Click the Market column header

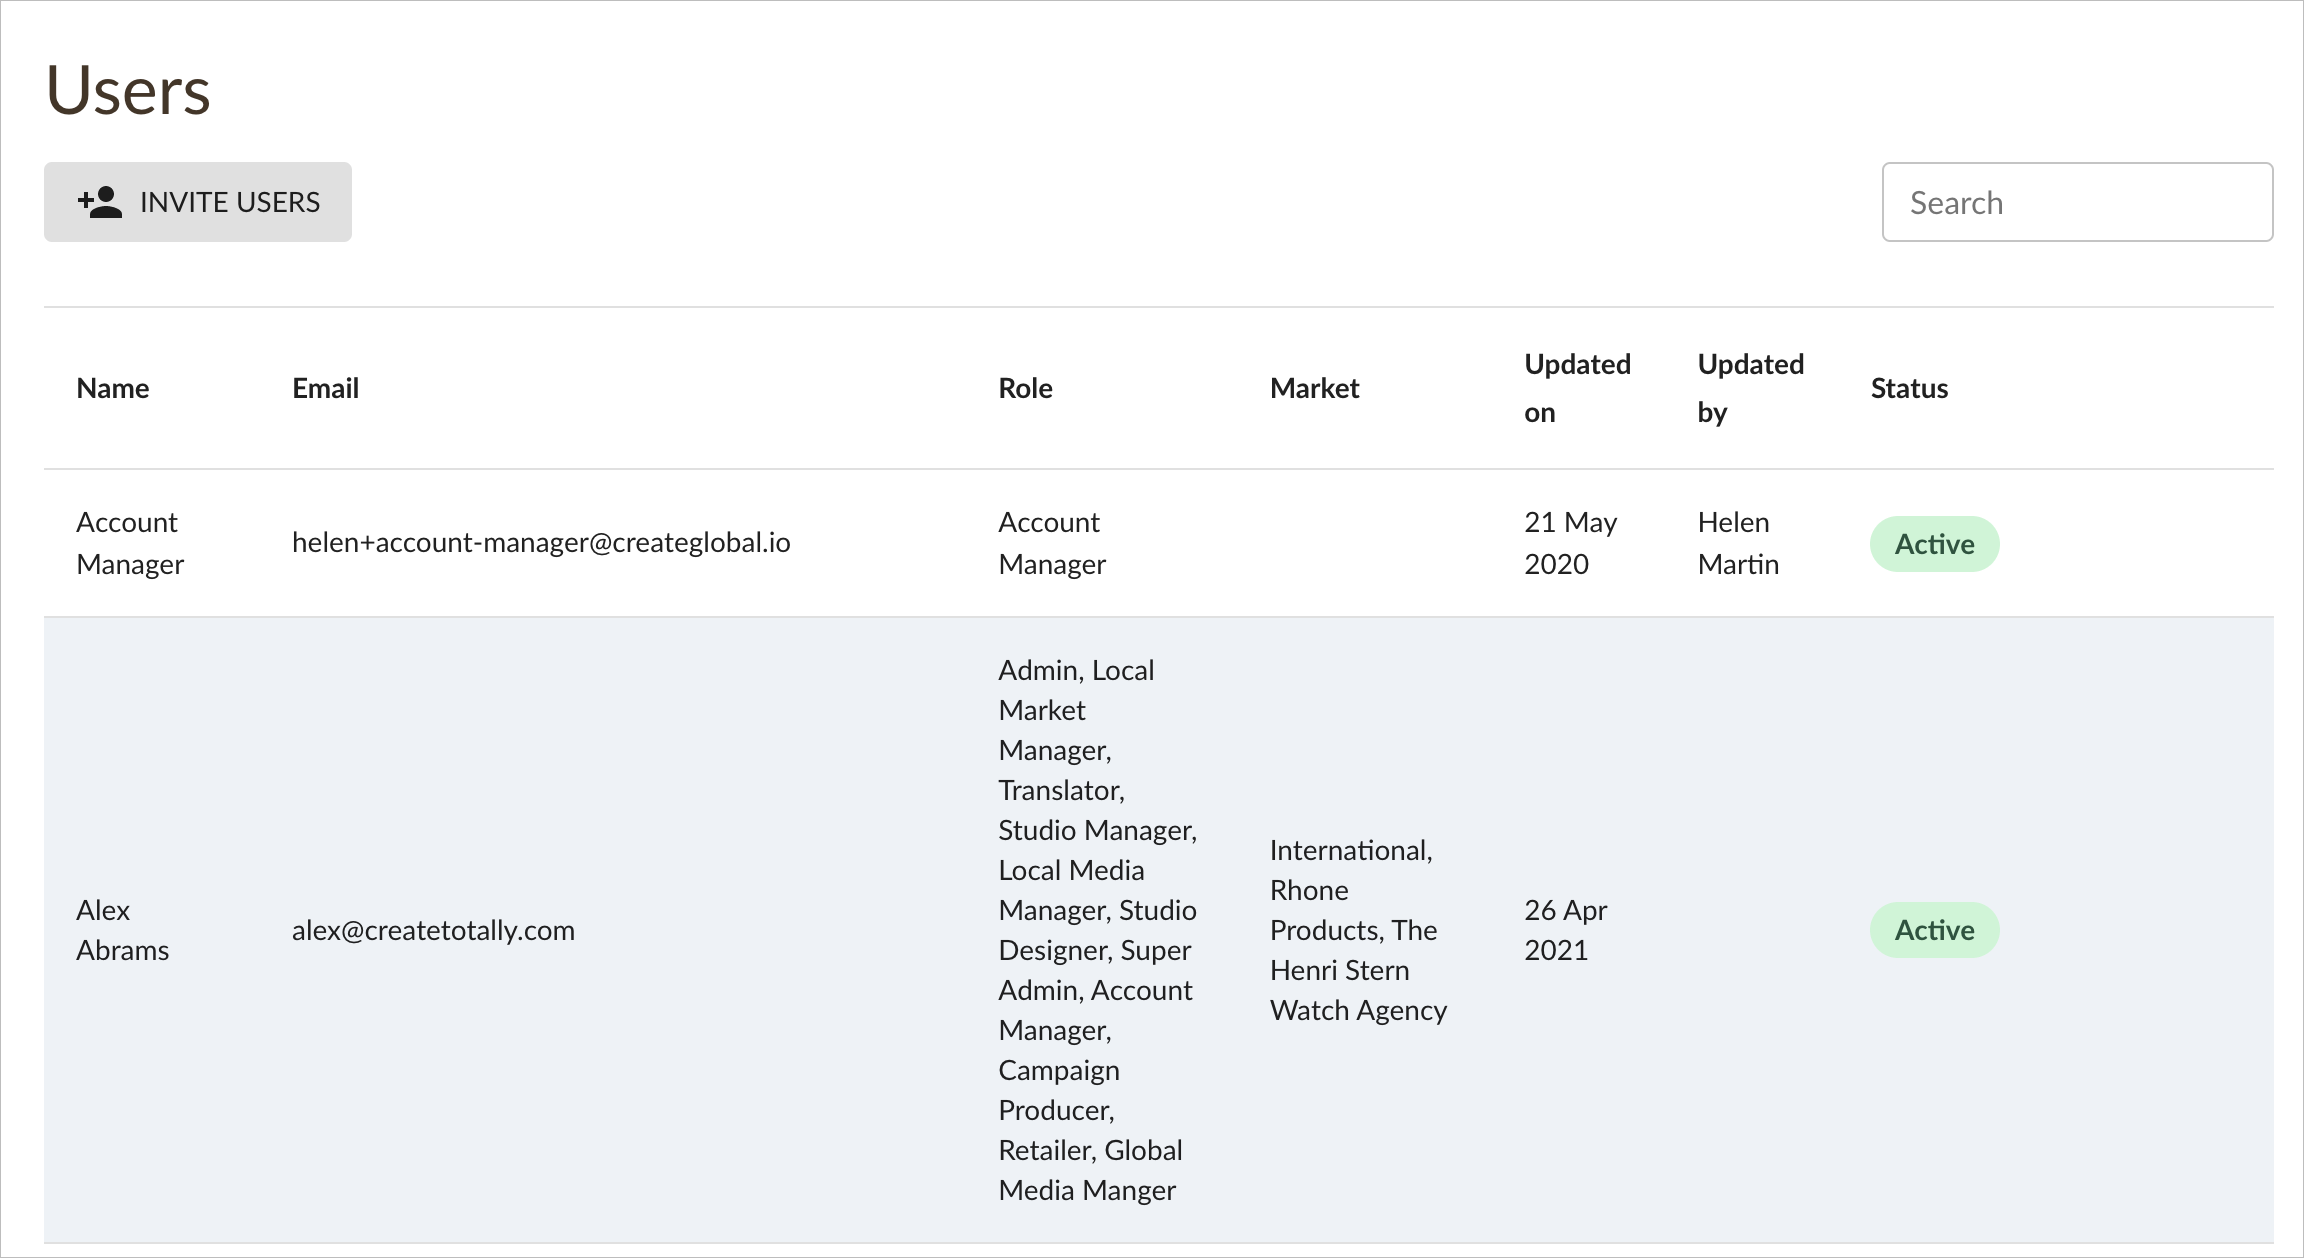point(1314,388)
